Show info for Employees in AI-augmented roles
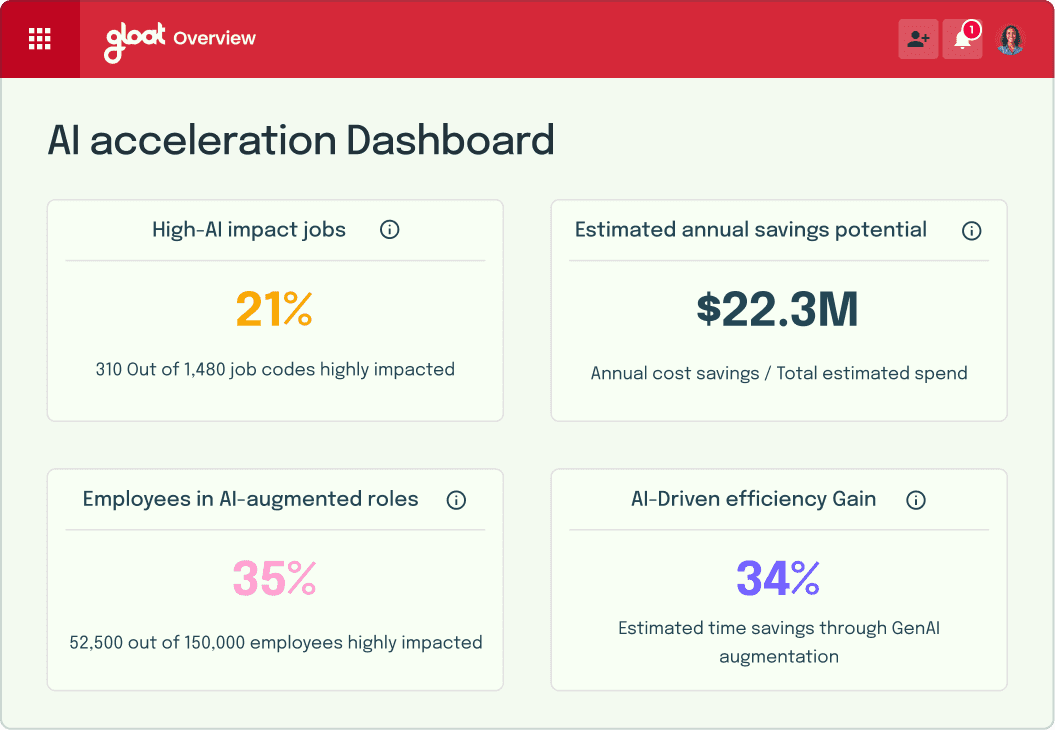The image size is (1055, 730). tap(456, 500)
